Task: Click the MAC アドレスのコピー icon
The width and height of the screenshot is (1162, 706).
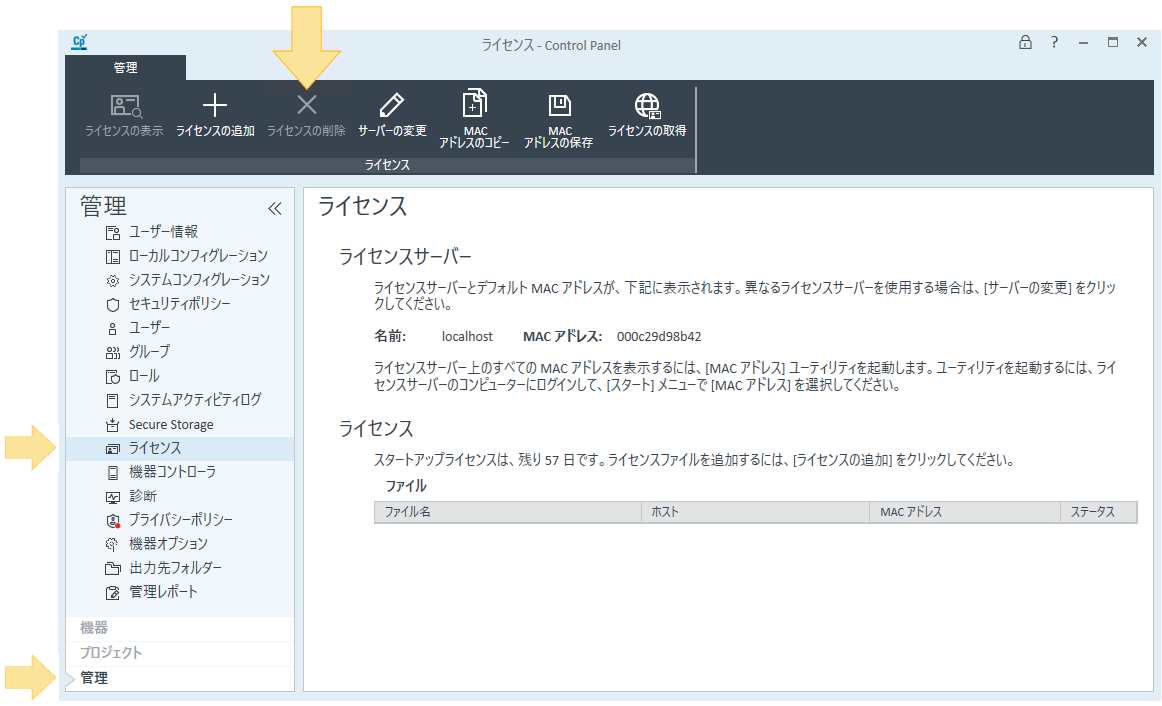Action: click(474, 104)
